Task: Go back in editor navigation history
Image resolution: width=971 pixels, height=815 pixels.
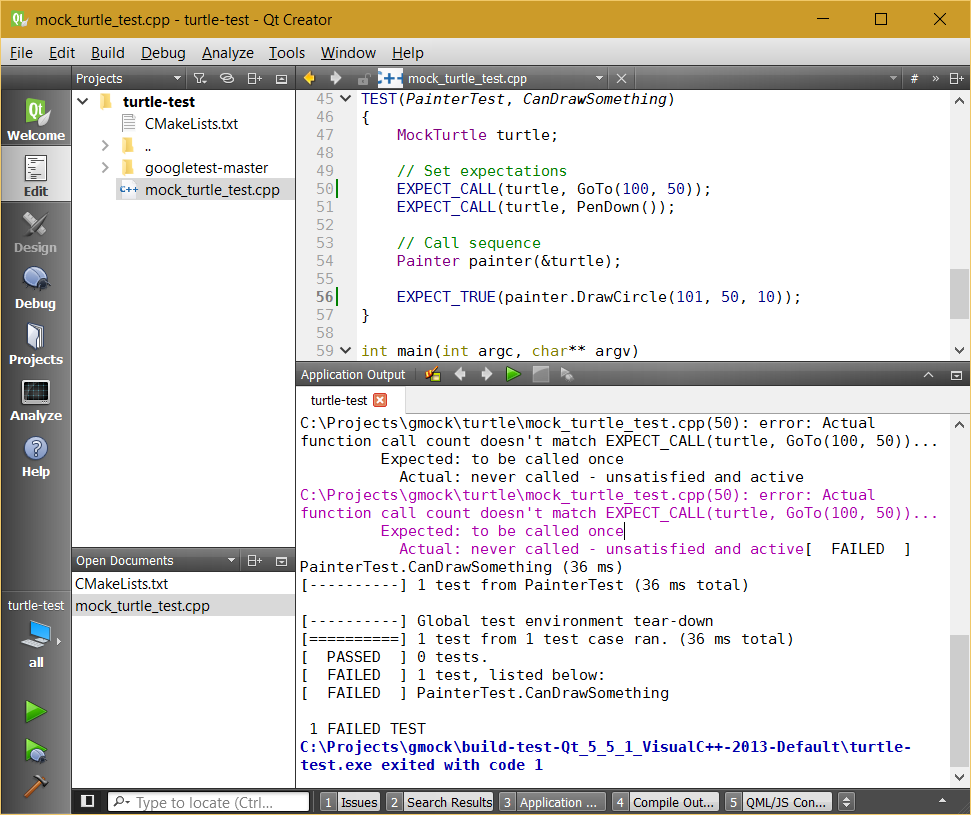Action: (309, 78)
